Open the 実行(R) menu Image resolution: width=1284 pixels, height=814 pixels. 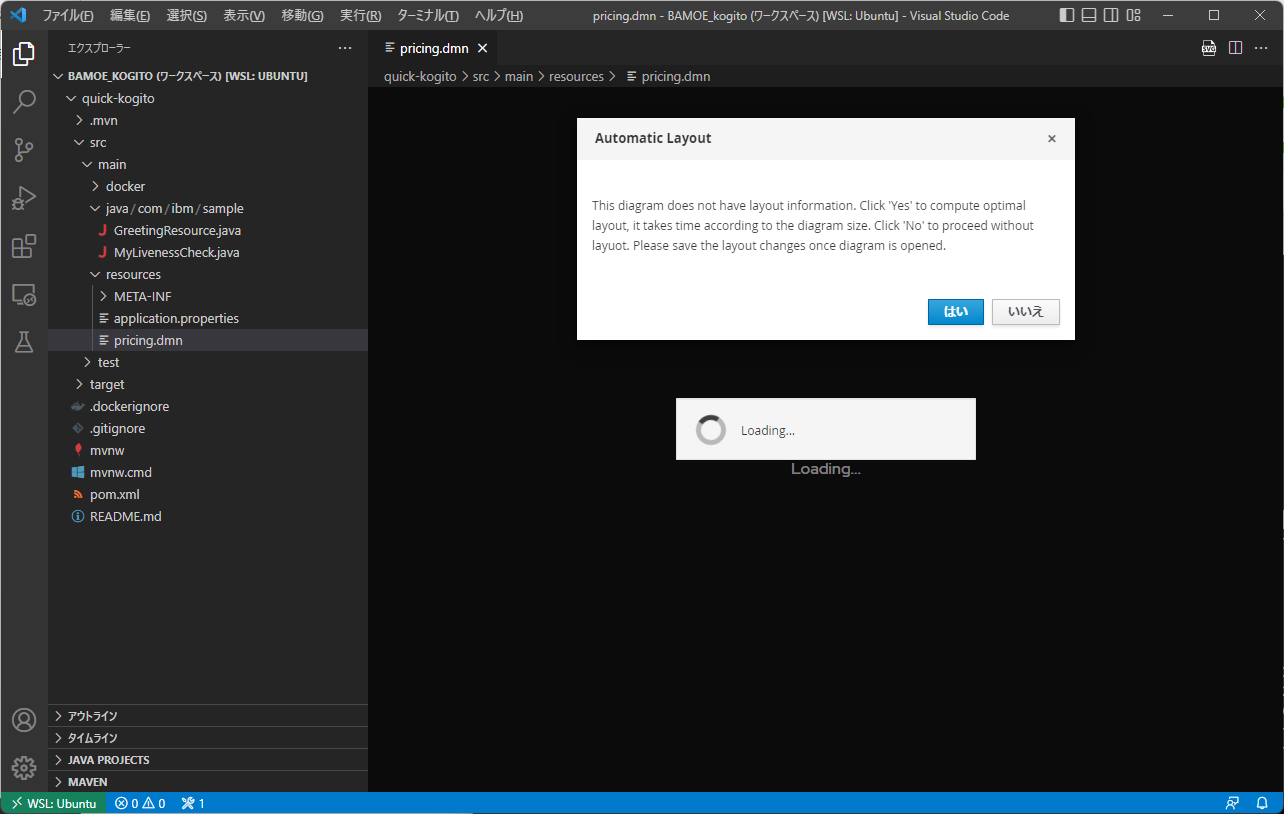point(360,15)
